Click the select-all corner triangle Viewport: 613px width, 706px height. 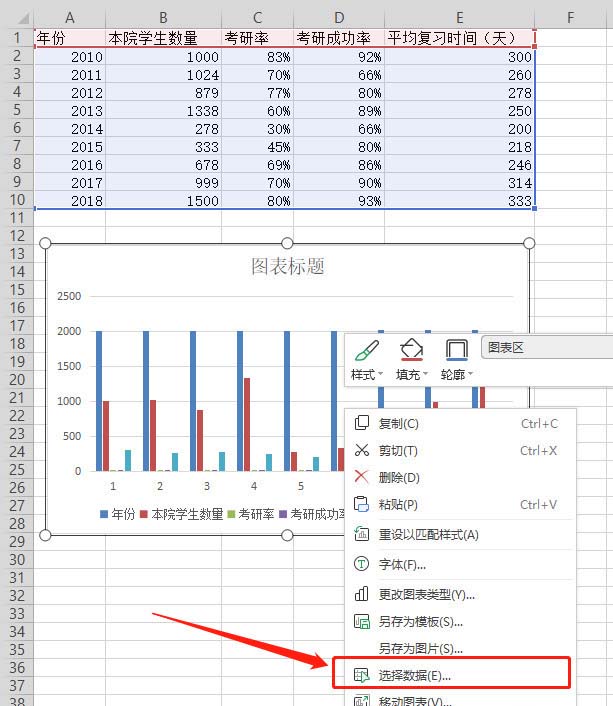coord(22,18)
